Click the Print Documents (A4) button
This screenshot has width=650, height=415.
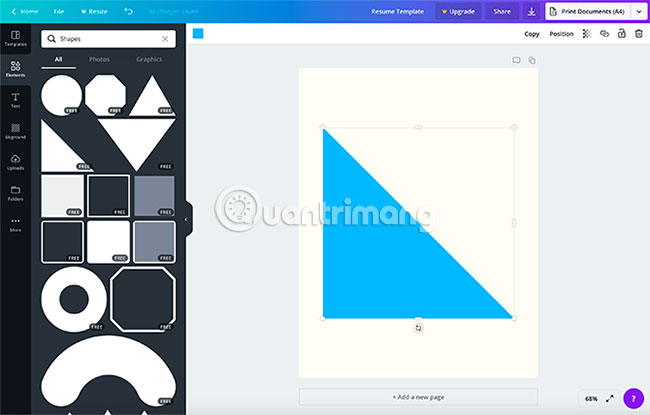pyautogui.click(x=588, y=12)
